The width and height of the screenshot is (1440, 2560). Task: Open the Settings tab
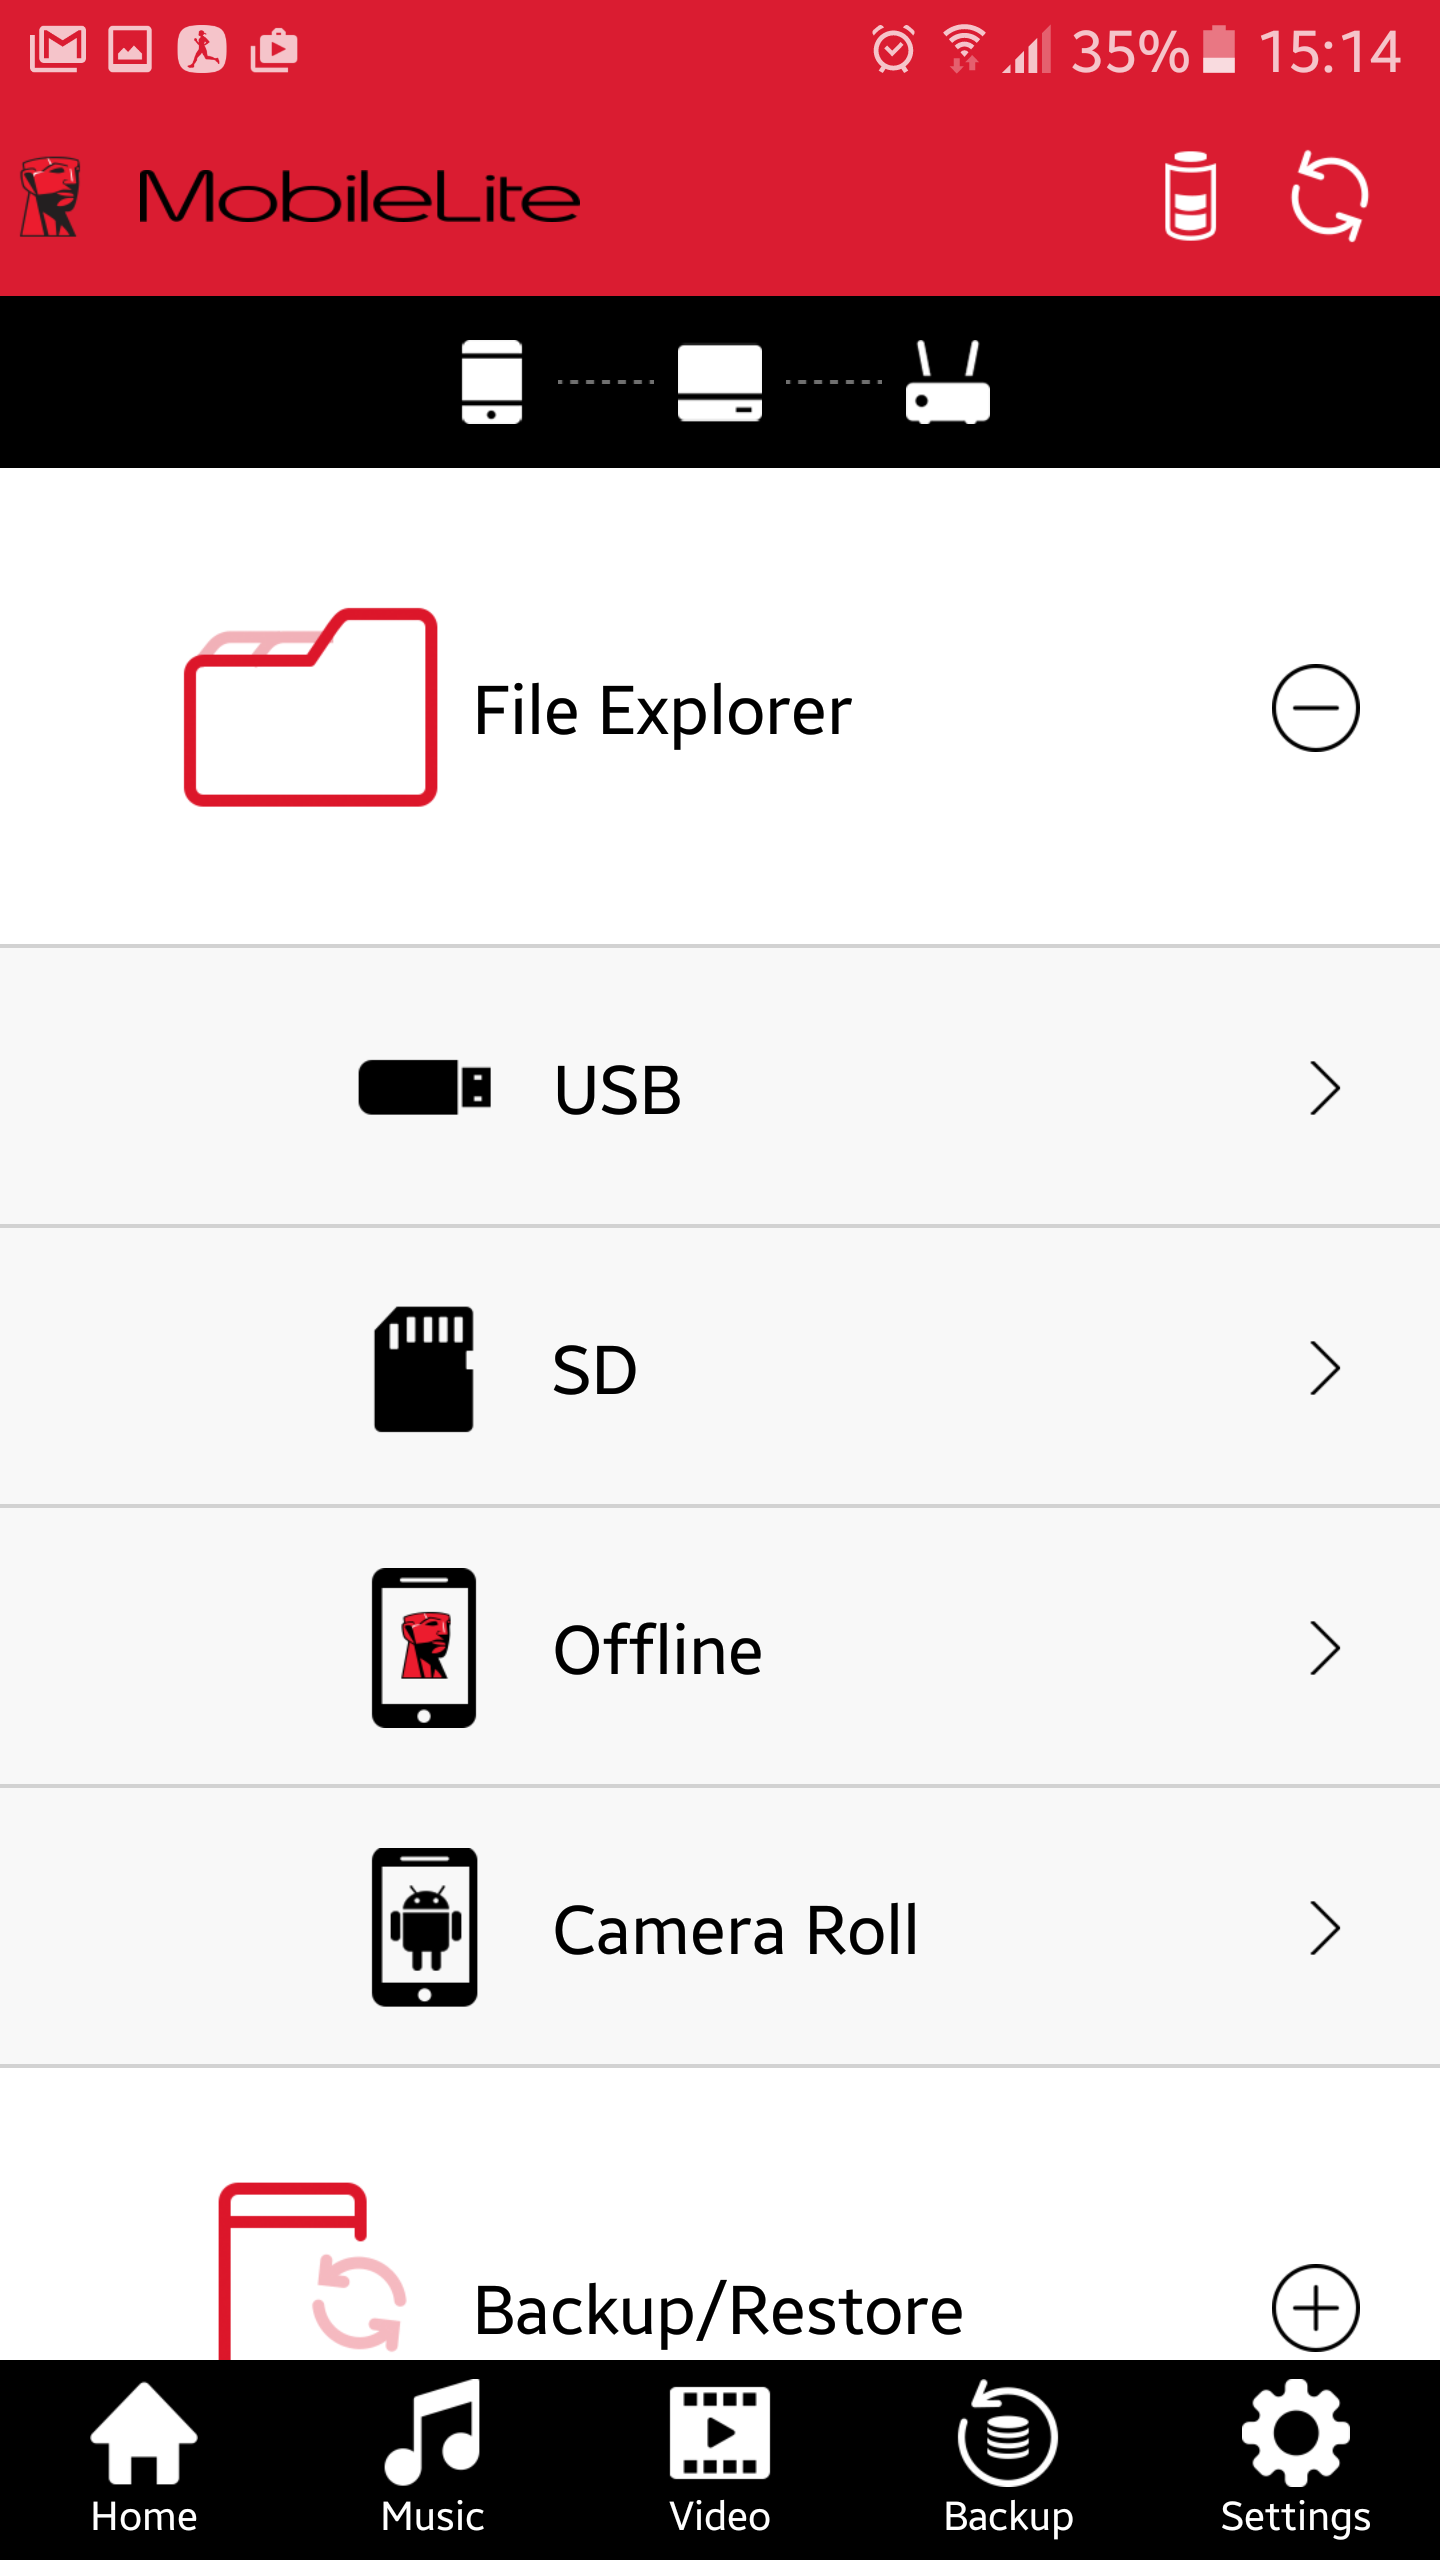point(1296,2460)
